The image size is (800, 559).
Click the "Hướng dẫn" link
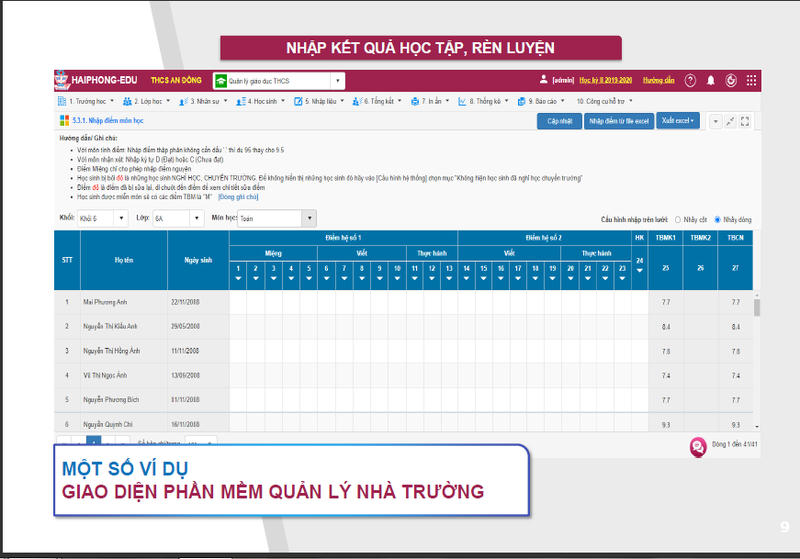click(x=659, y=80)
